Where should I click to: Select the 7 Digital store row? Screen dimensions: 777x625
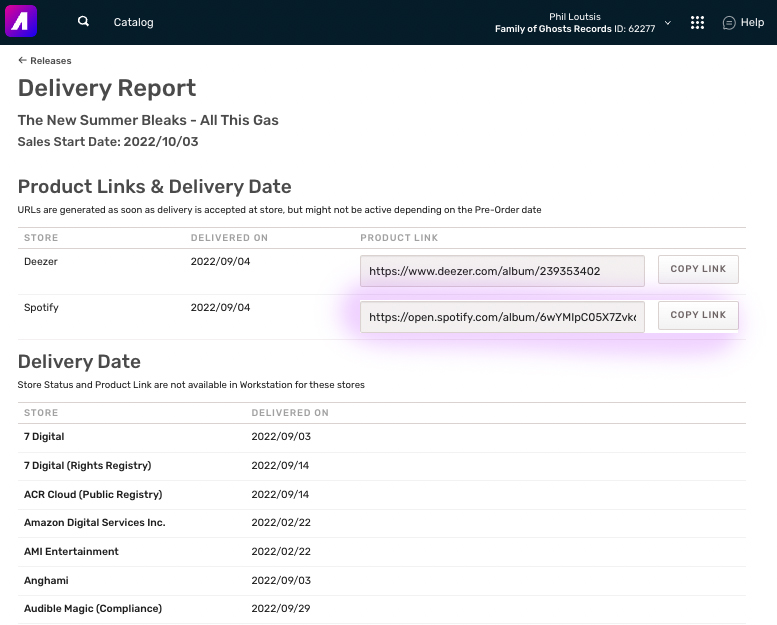click(44, 437)
